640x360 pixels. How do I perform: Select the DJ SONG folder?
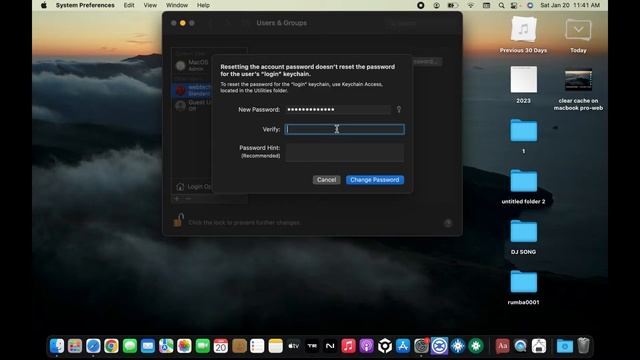click(x=524, y=237)
